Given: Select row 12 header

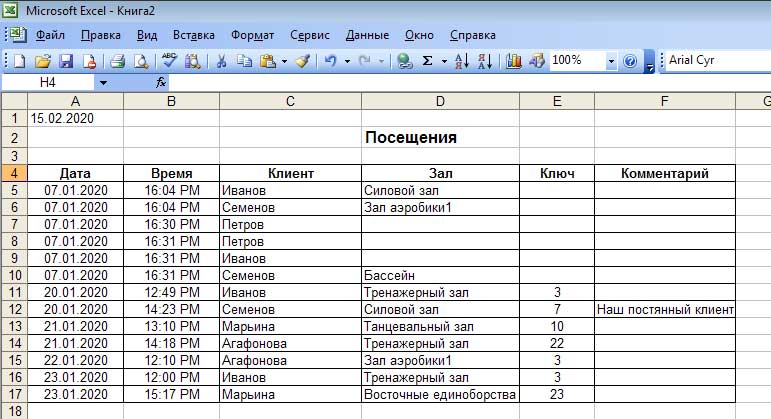Looking at the screenshot, I should pos(13,310).
